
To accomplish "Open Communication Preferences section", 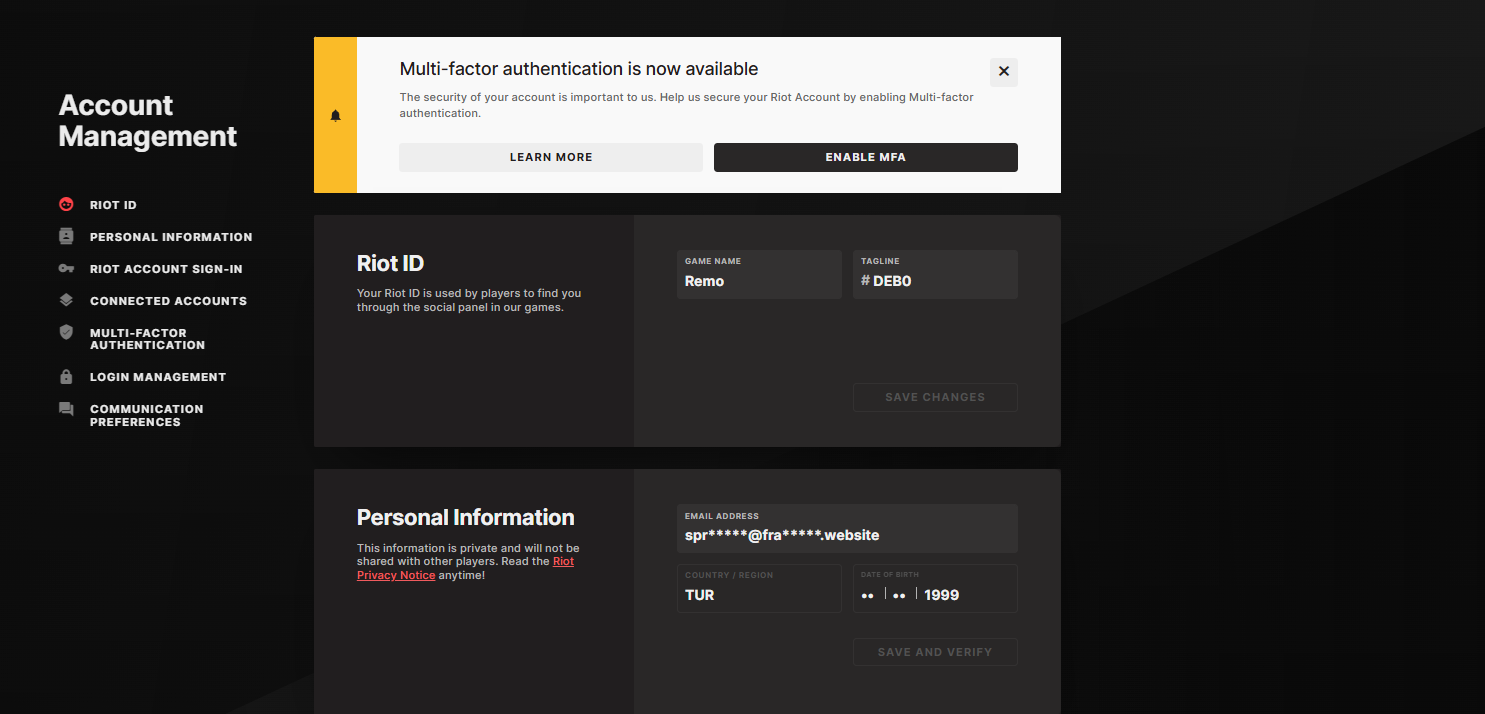I will [146, 415].
